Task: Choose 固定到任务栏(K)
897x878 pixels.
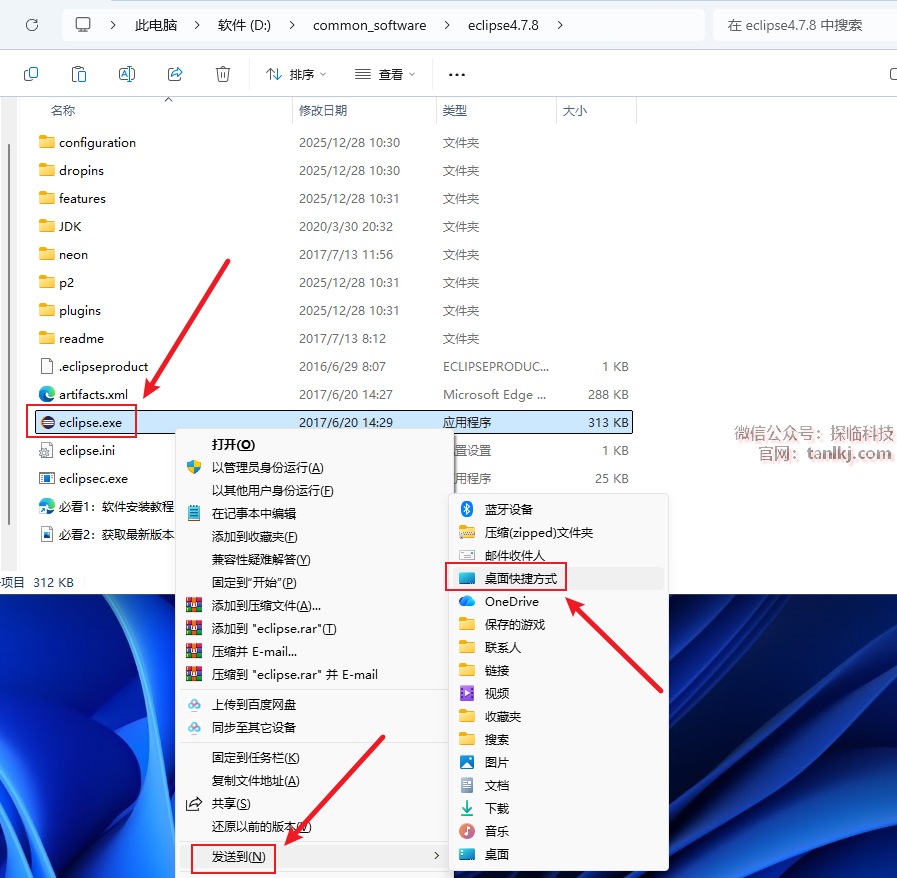Action: pyautogui.click(x=255, y=758)
